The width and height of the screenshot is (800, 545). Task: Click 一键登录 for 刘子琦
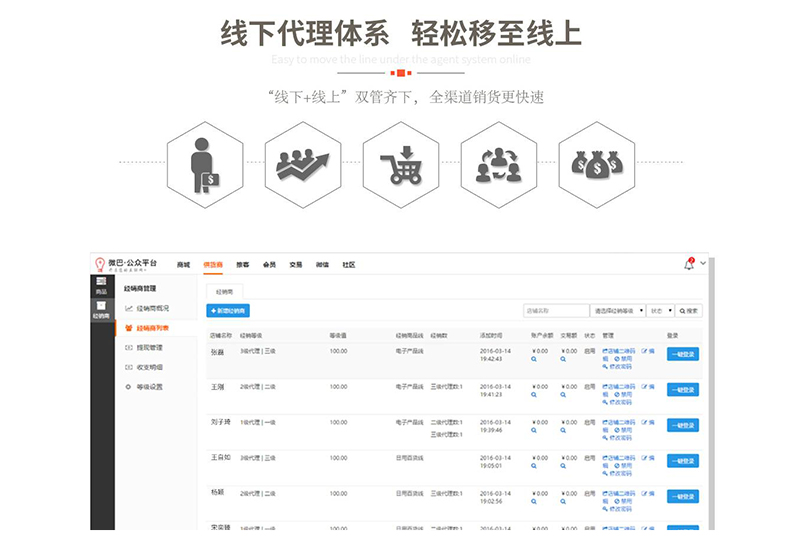tap(683, 426)
